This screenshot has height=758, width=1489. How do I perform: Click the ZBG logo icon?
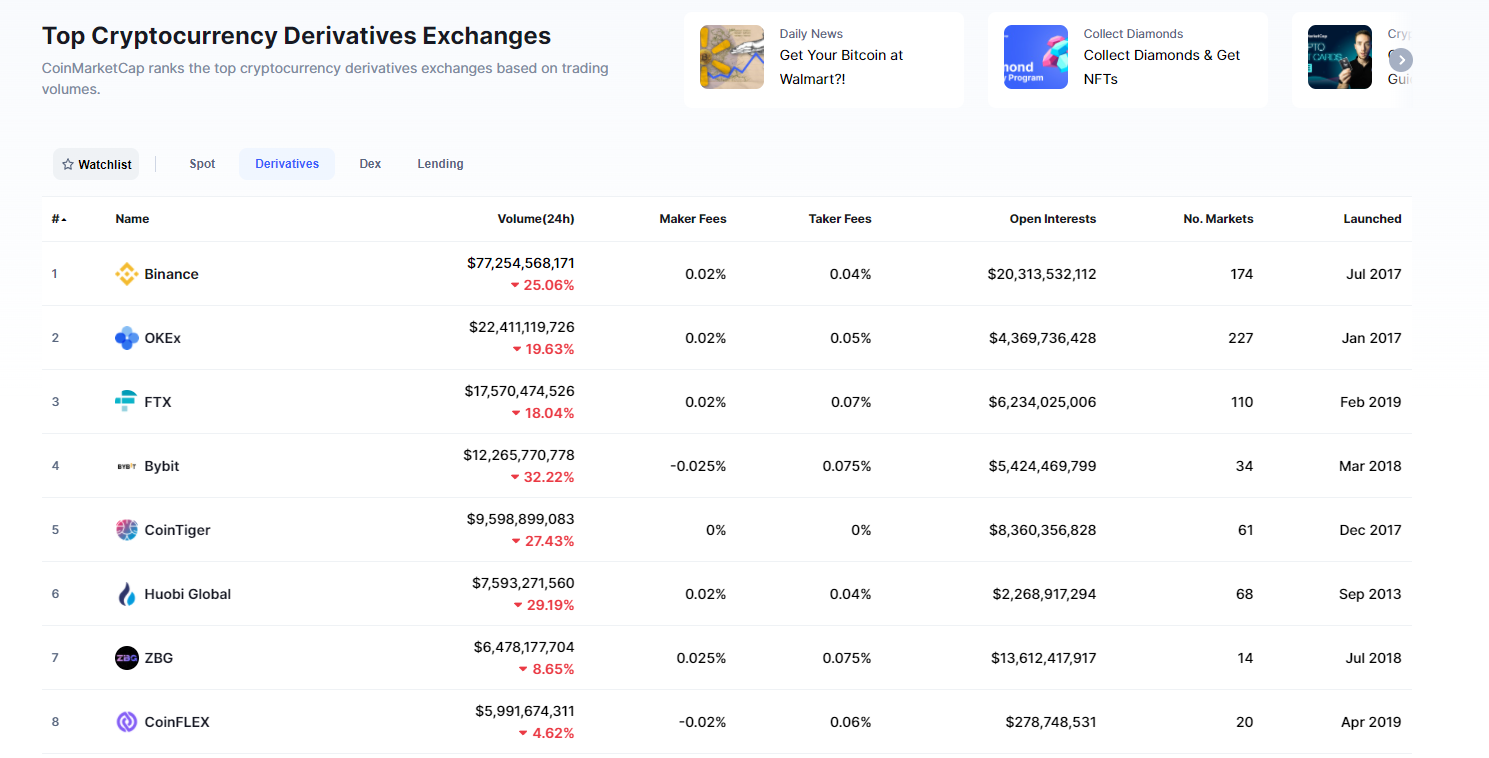[126, 658]
